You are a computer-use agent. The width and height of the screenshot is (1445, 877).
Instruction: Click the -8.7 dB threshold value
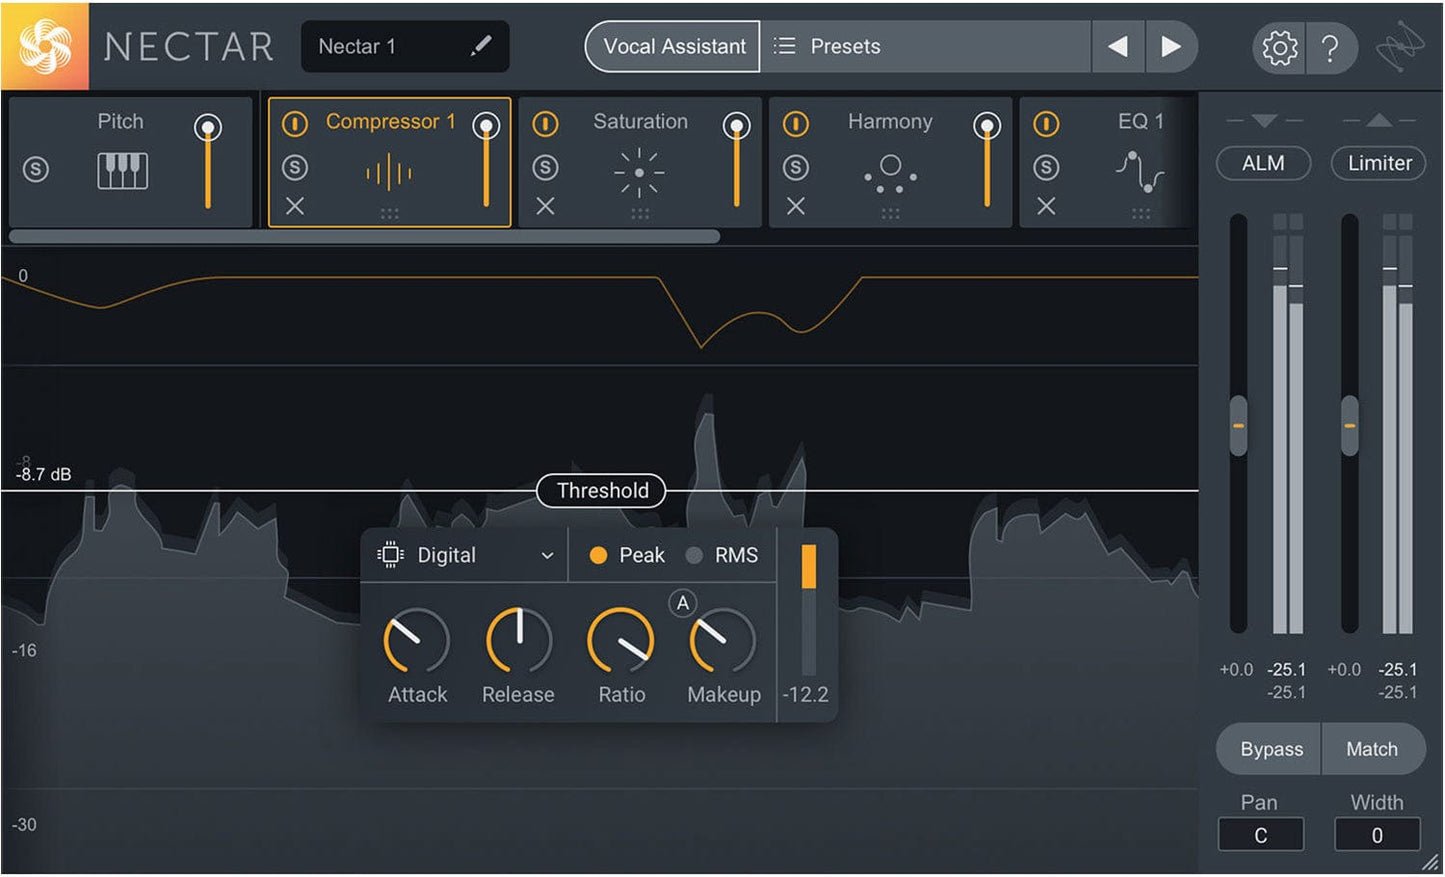(44, 475)
